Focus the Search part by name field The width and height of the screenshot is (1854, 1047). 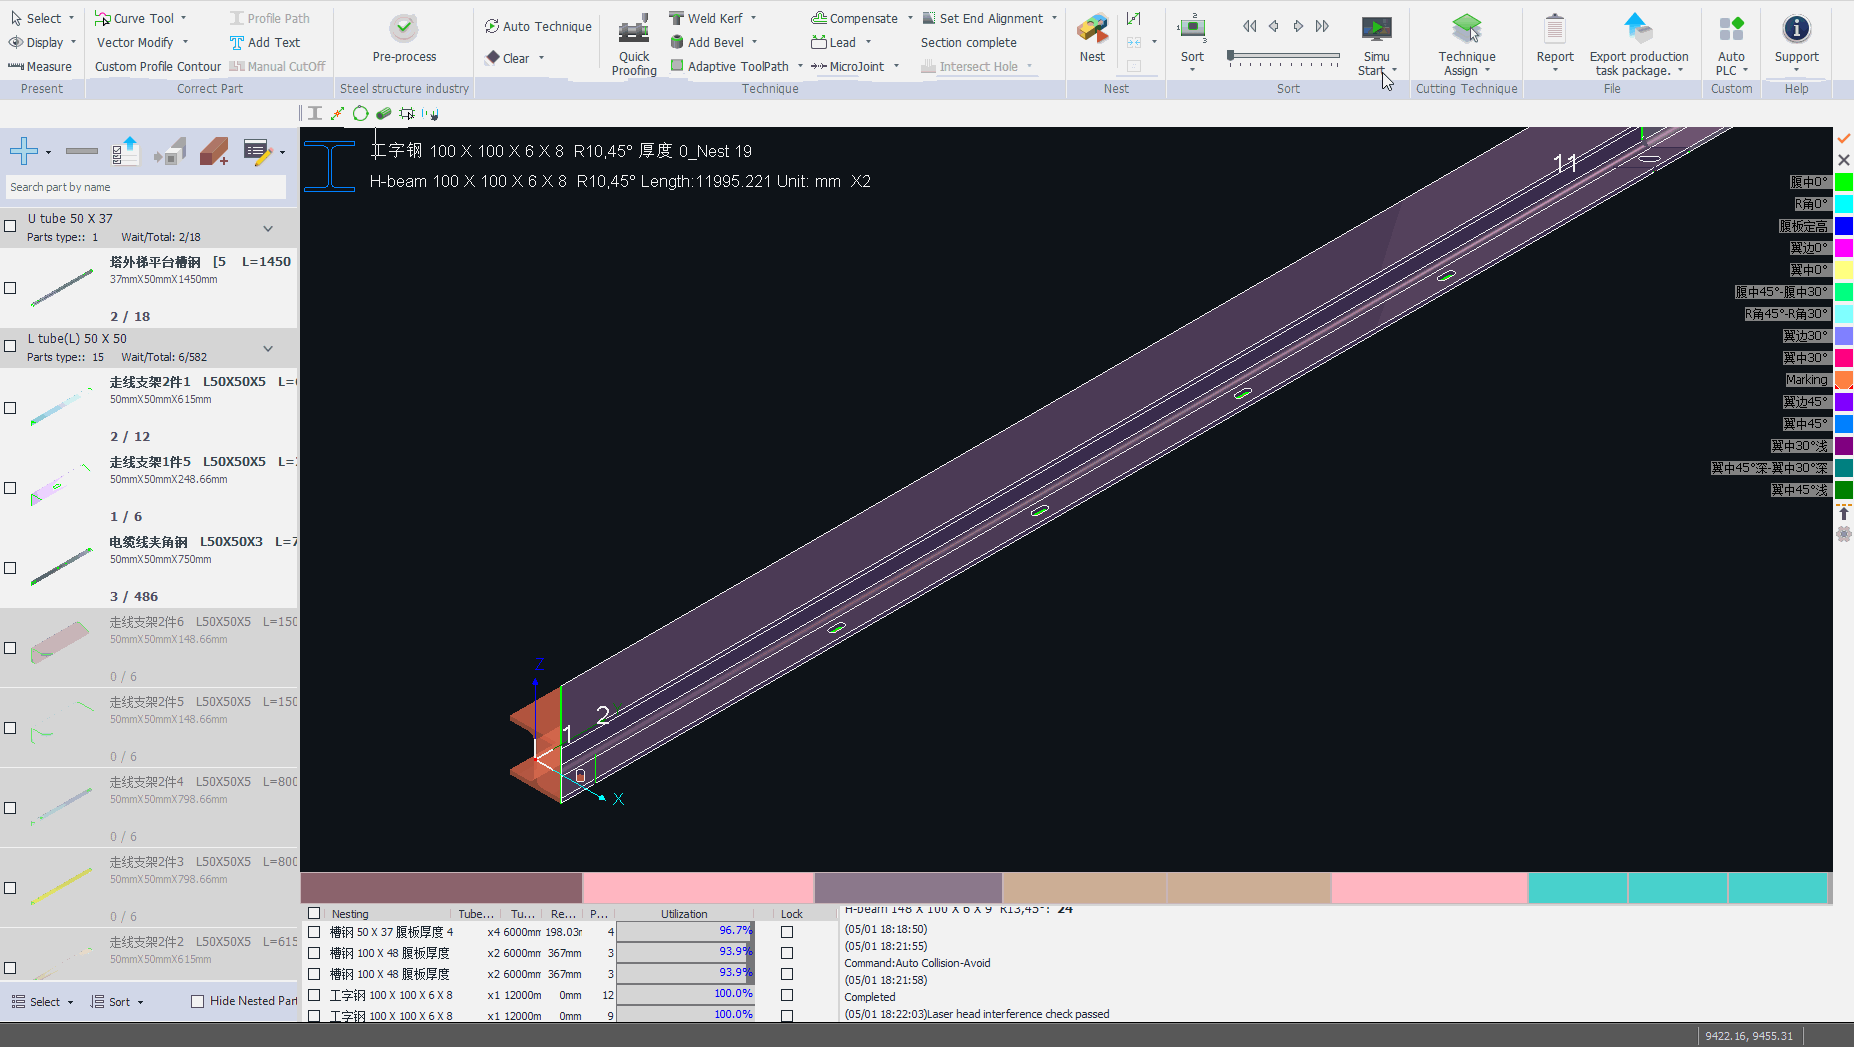point(146,187)
